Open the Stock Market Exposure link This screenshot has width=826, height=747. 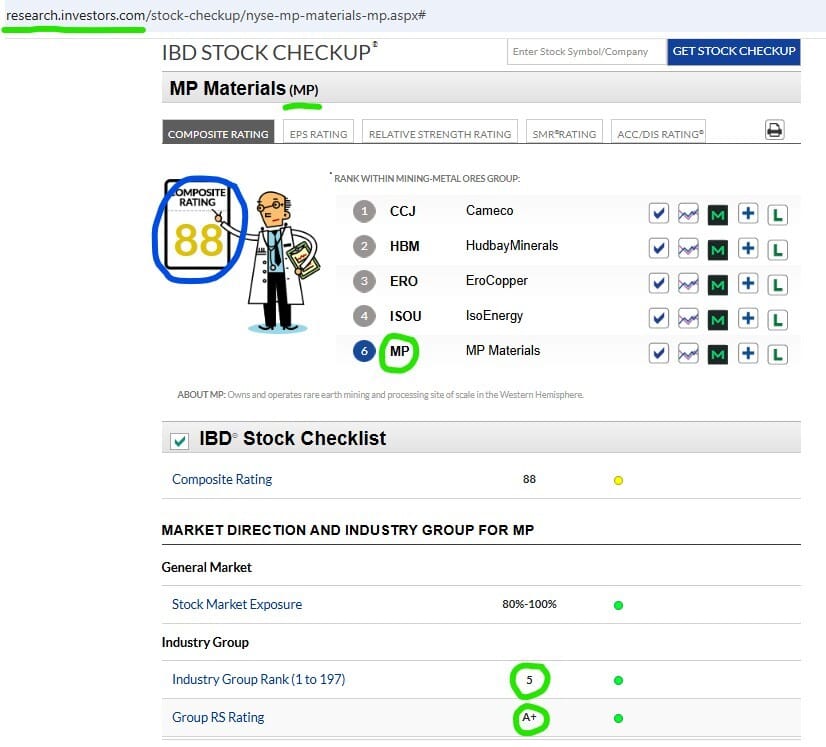click(x=237, y=604)
